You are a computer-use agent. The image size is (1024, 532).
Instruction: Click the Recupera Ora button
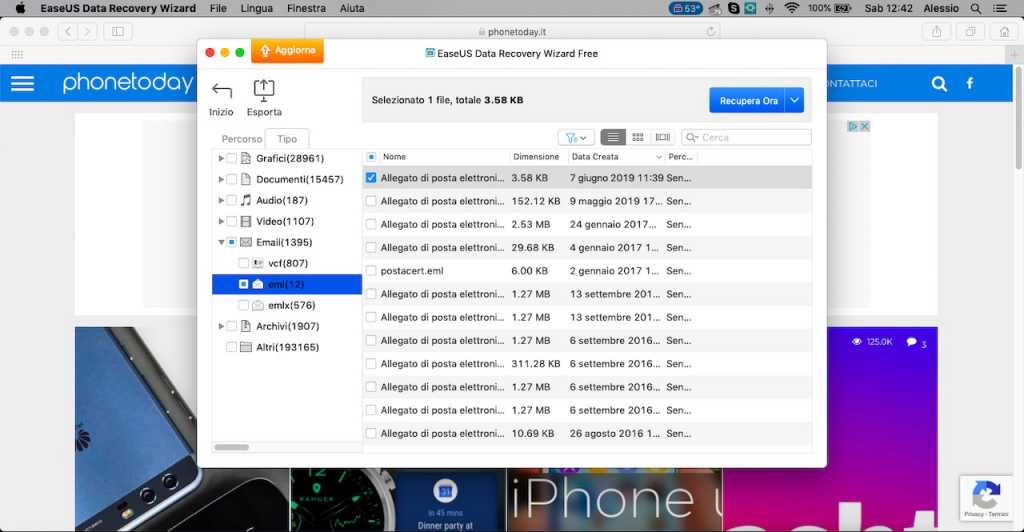tap(748, 101)
